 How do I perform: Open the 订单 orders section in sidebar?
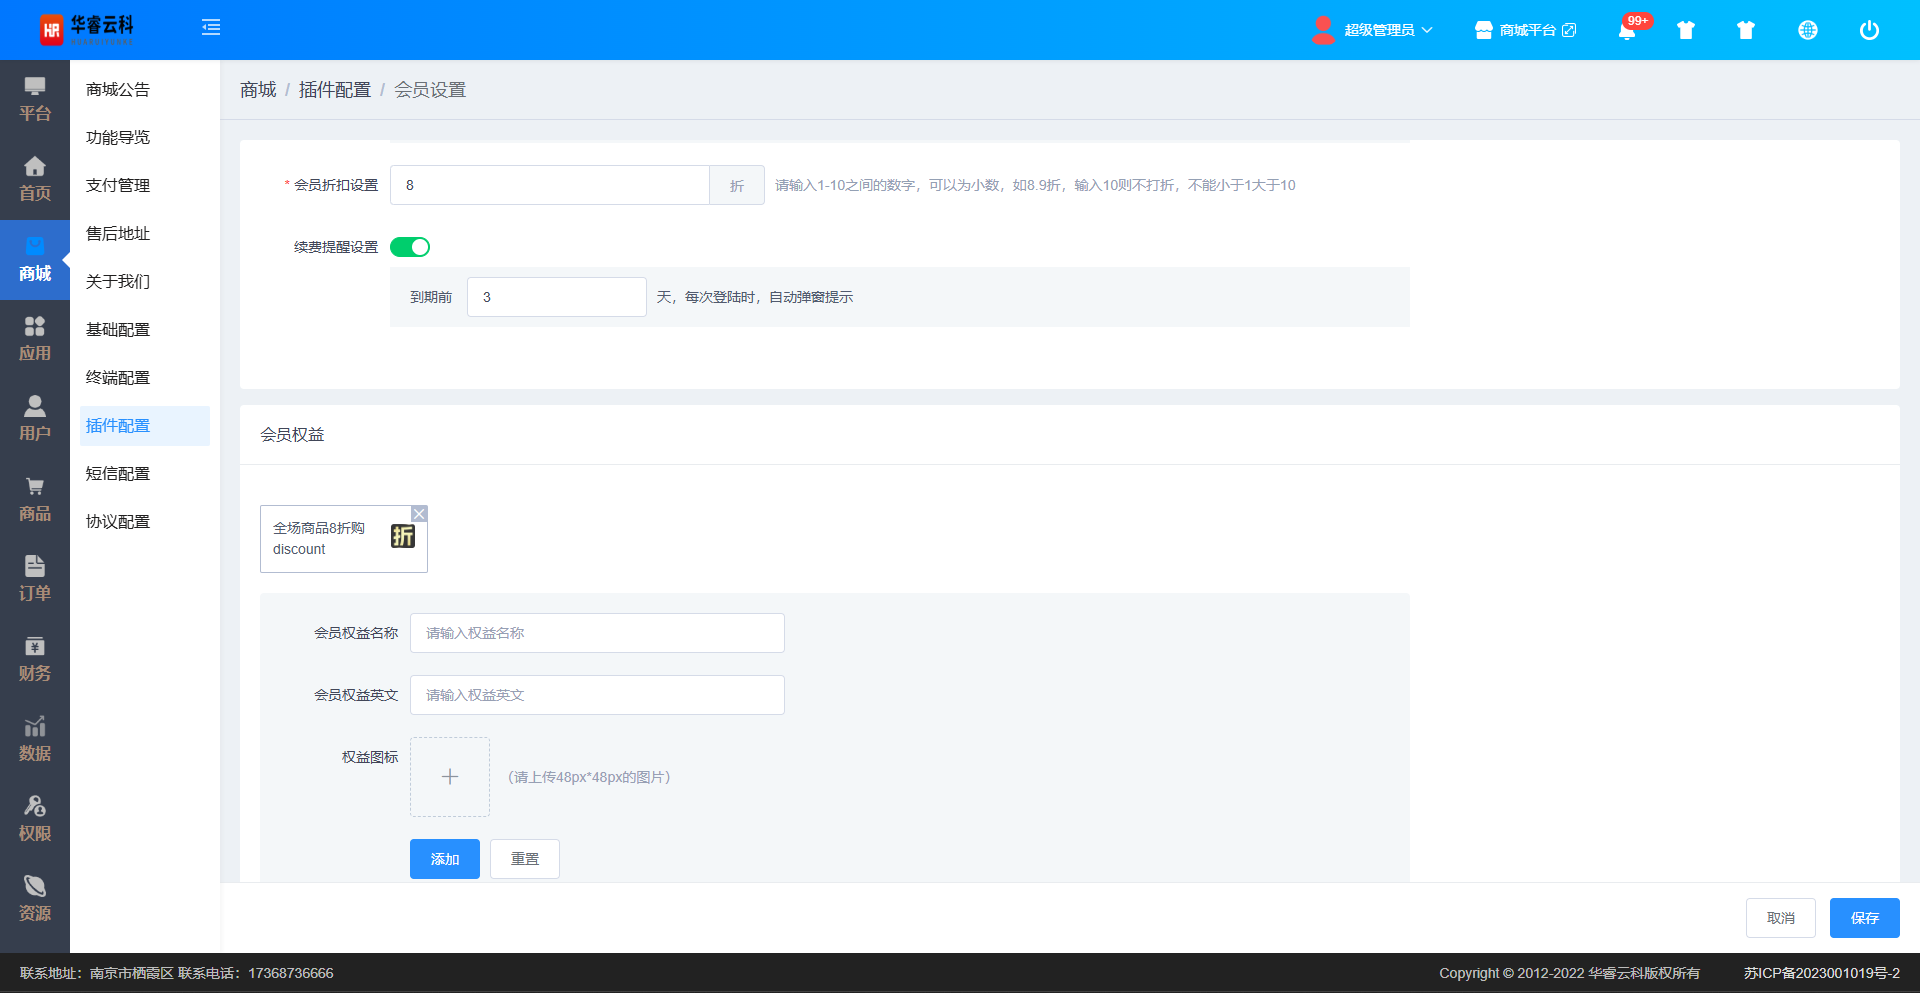point(35,579)
